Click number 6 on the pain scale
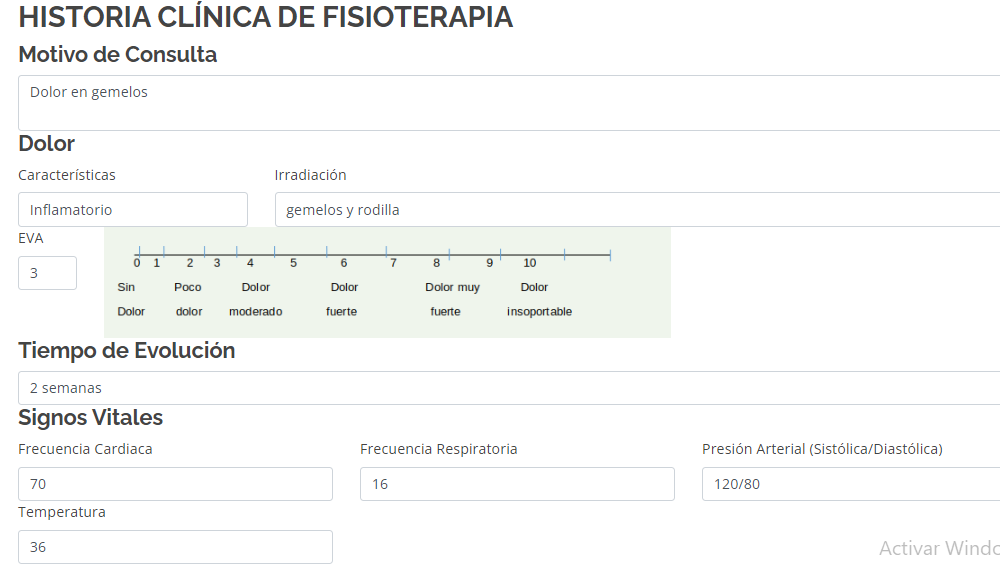 coord(343,263)
